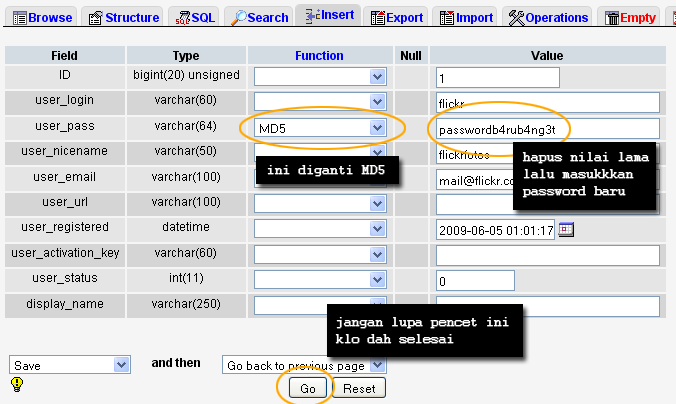Viewport: 676px width, 404px height.
Task: Open Function dropdown for user_url
Action: tap(320, 204)
